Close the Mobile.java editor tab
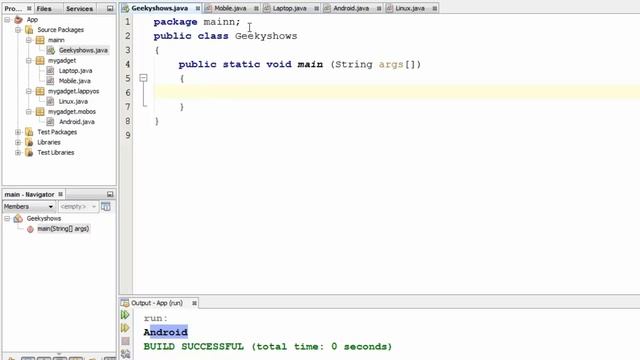The width and height of the screenshot is (640, 360). (x=256, y=8)
